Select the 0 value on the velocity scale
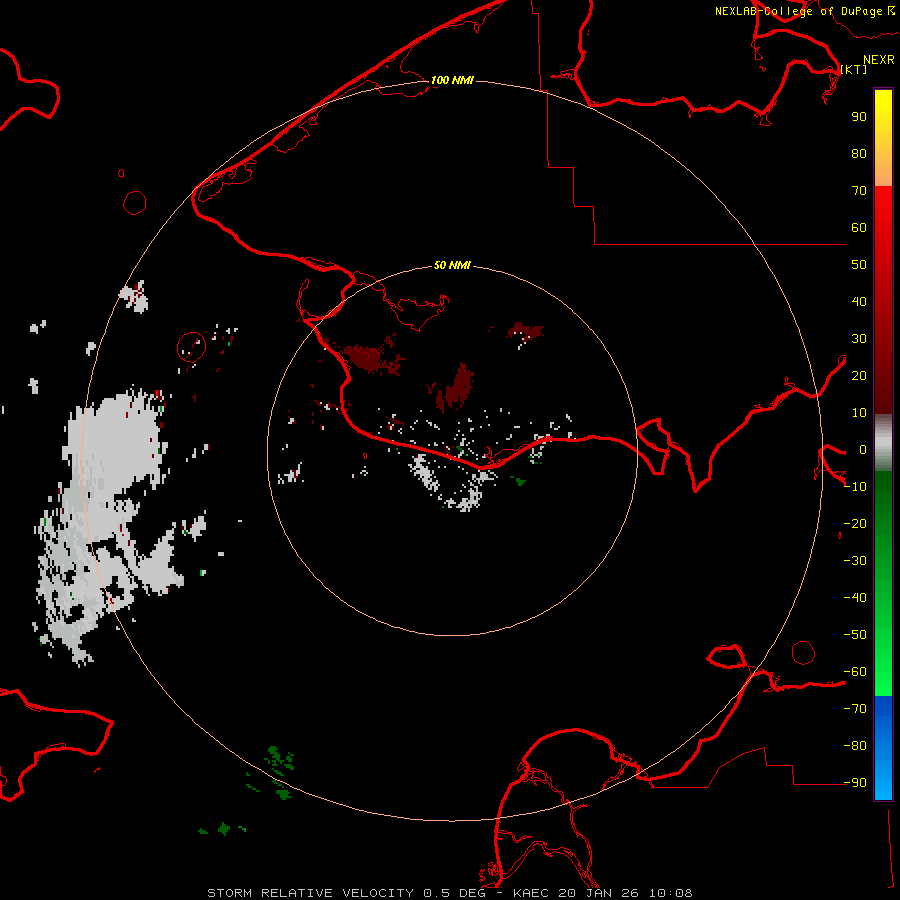The height and width of the screenshot is (900, 900). pos(863,450)
